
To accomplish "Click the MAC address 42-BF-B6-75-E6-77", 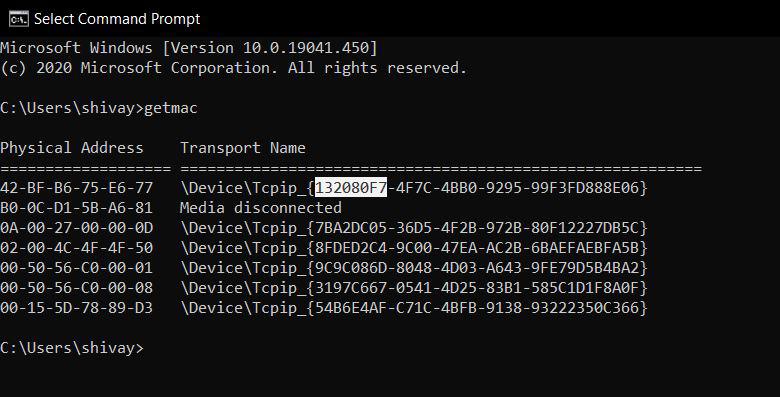I will 77,188.
